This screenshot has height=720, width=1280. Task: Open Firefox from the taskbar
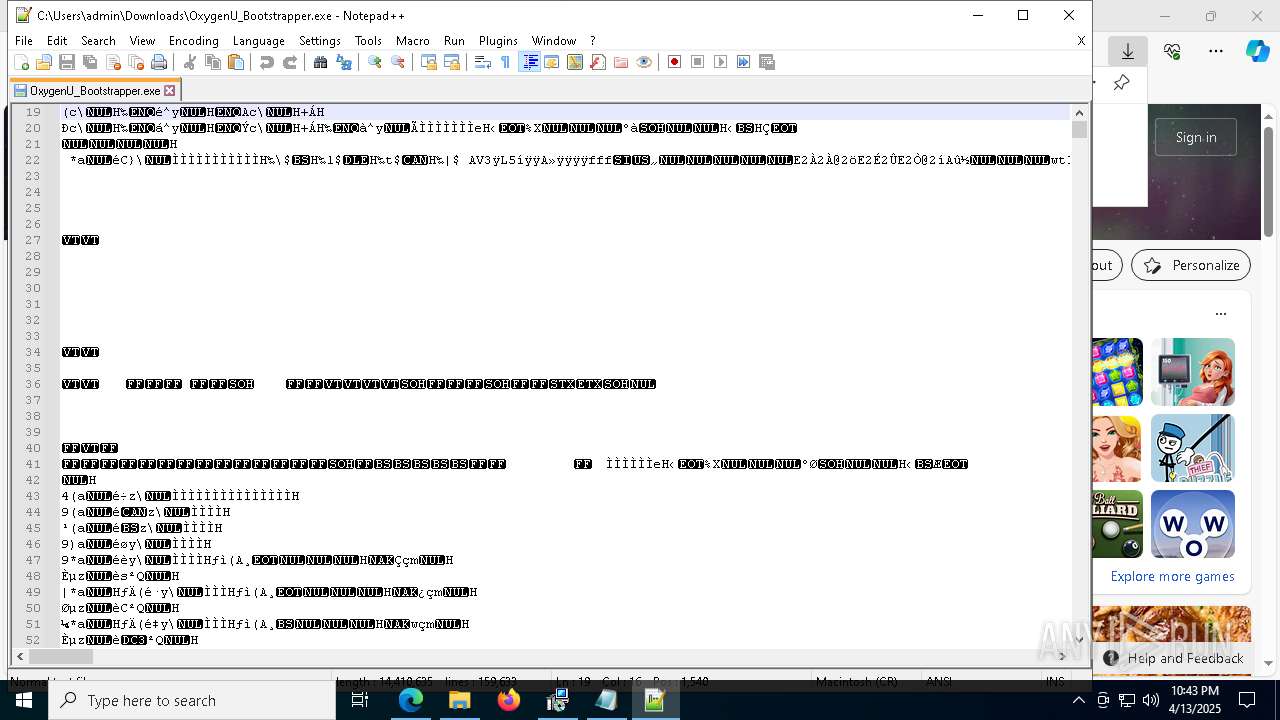coord(509,700)
